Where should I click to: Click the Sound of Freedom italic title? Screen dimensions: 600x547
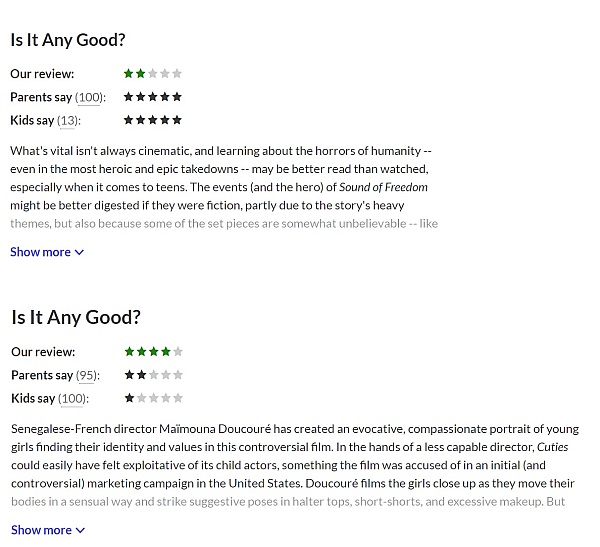383,187
